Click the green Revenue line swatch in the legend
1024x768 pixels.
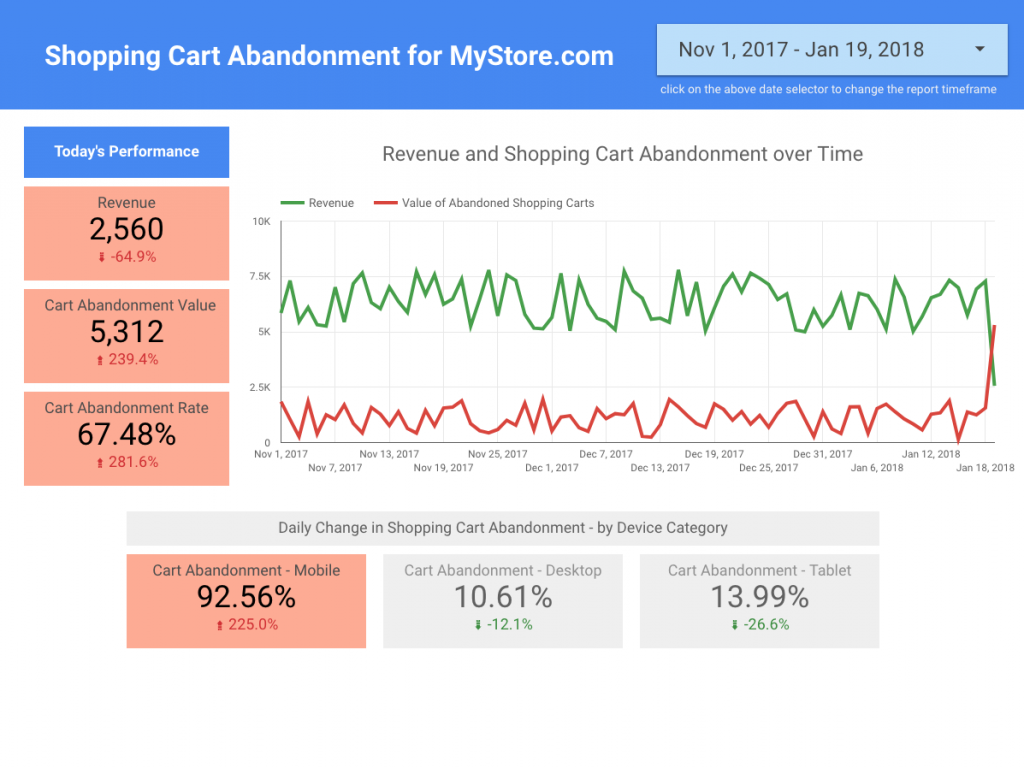pyautogui.click(x=293, y=202)
